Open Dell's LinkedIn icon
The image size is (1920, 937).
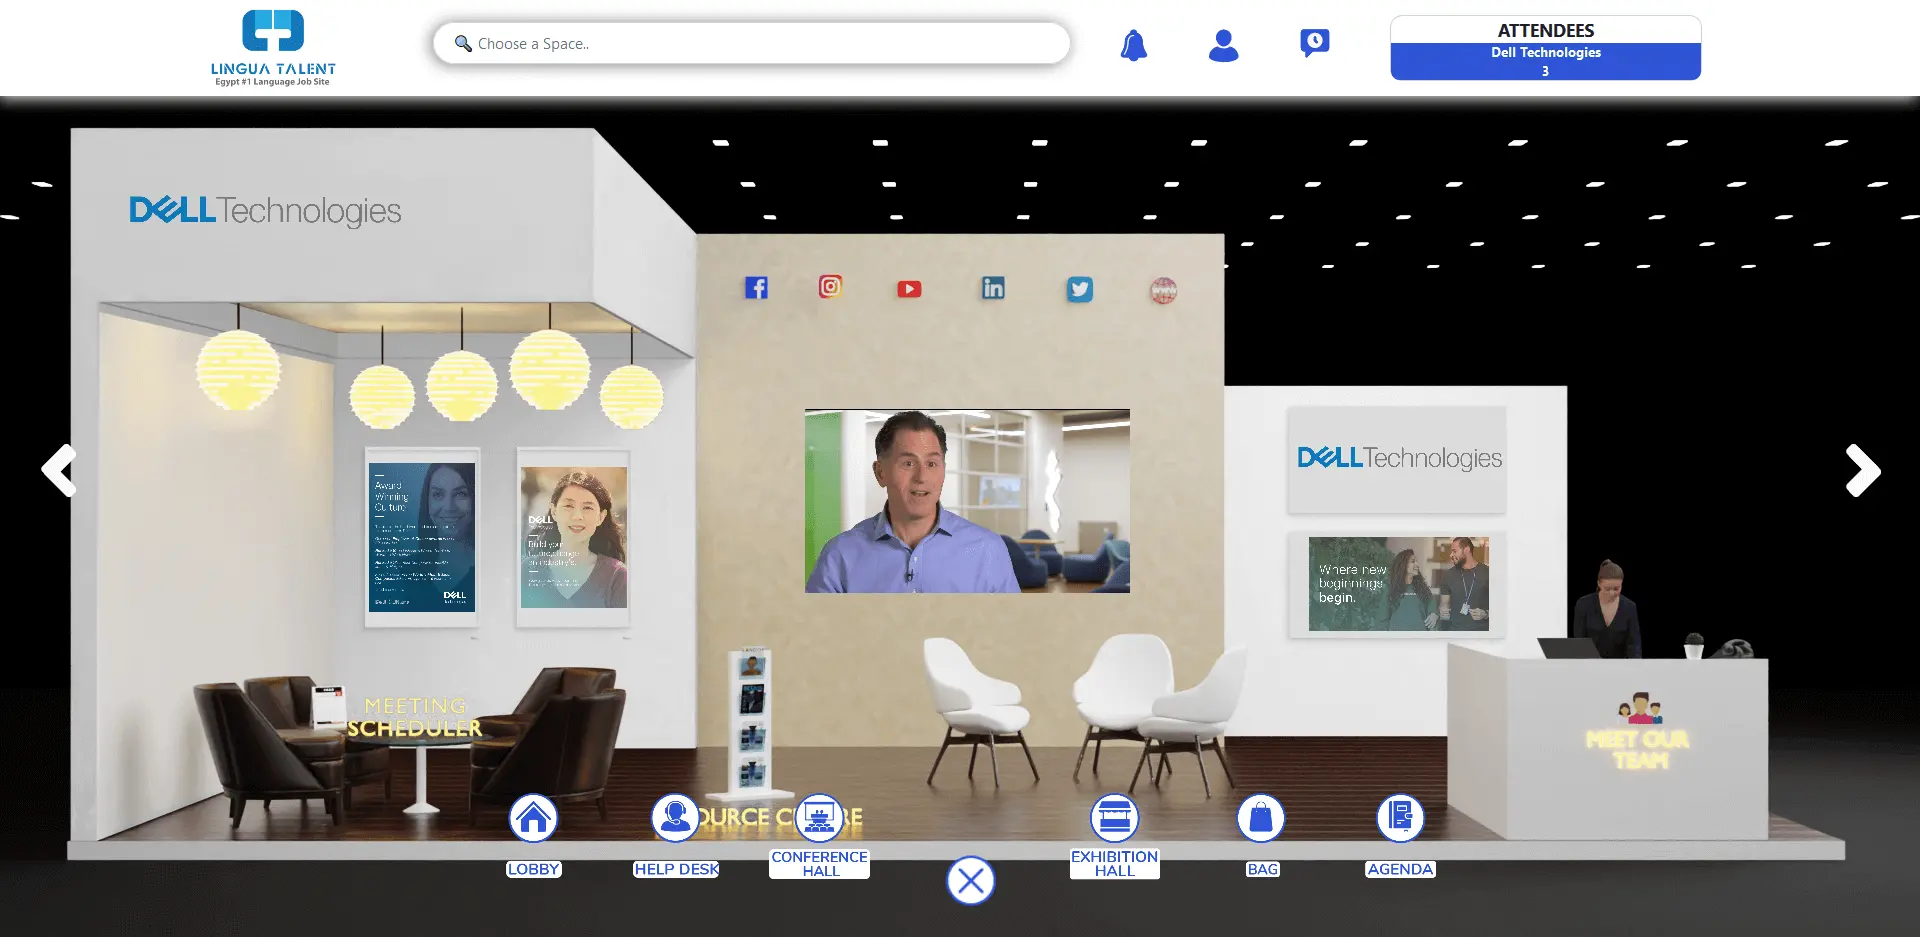[993, 288]
